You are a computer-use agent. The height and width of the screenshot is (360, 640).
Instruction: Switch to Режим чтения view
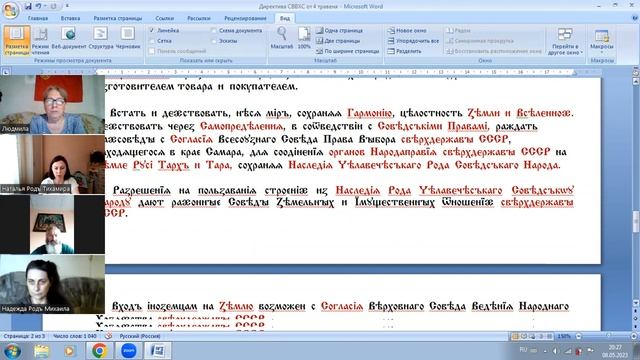40,40
